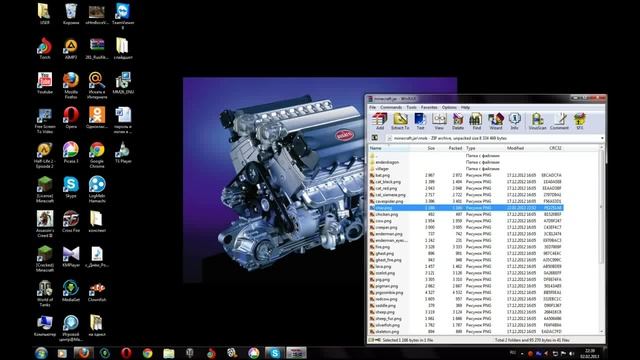Click the up-one-level icon beside address bar

pyautogui.click(x=375, y=138)
